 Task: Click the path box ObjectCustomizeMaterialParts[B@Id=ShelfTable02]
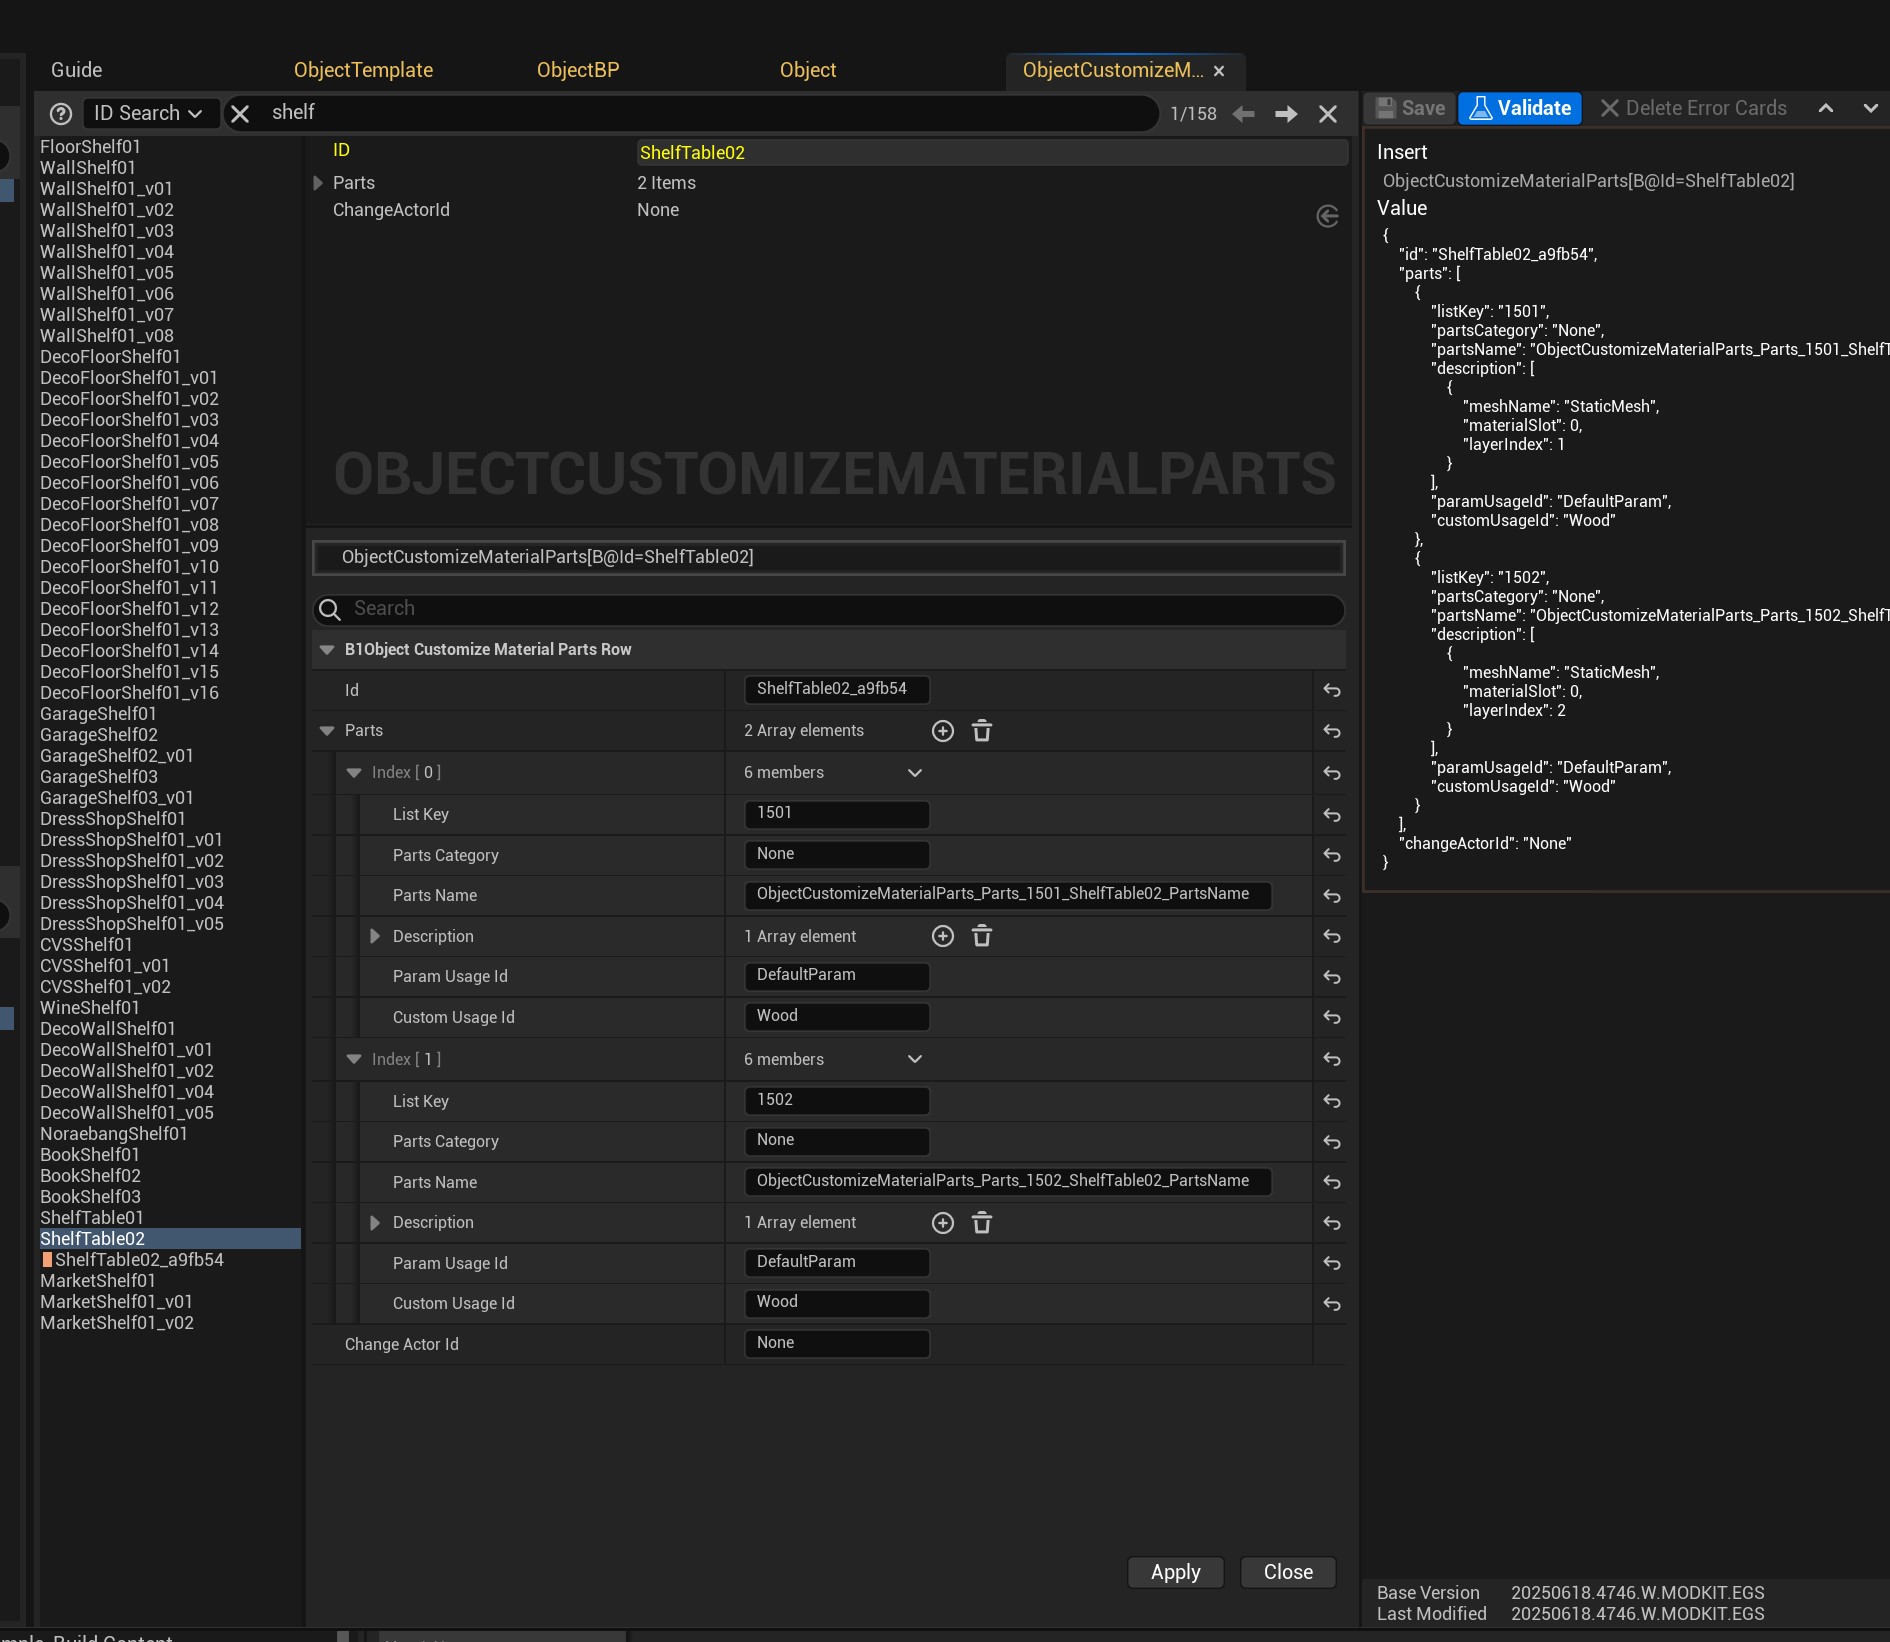pos(828,557)
